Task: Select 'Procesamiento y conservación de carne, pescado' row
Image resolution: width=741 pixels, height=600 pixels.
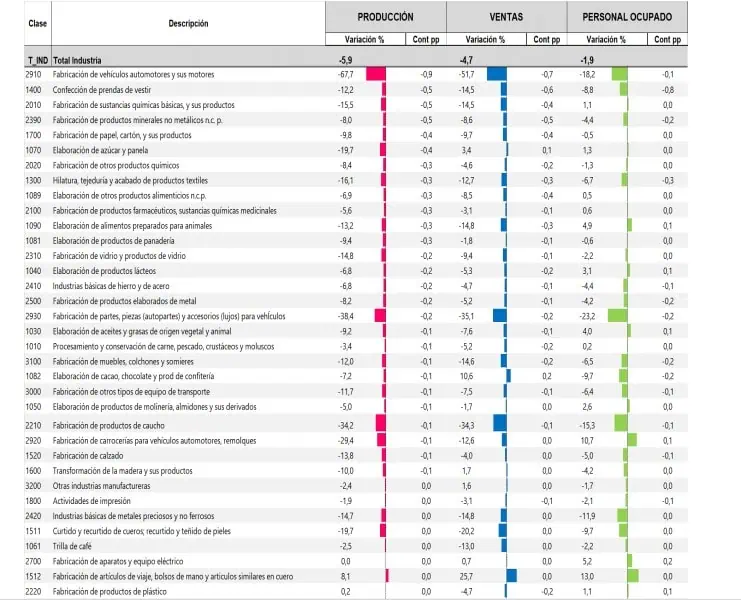Action: click(356, 347)
